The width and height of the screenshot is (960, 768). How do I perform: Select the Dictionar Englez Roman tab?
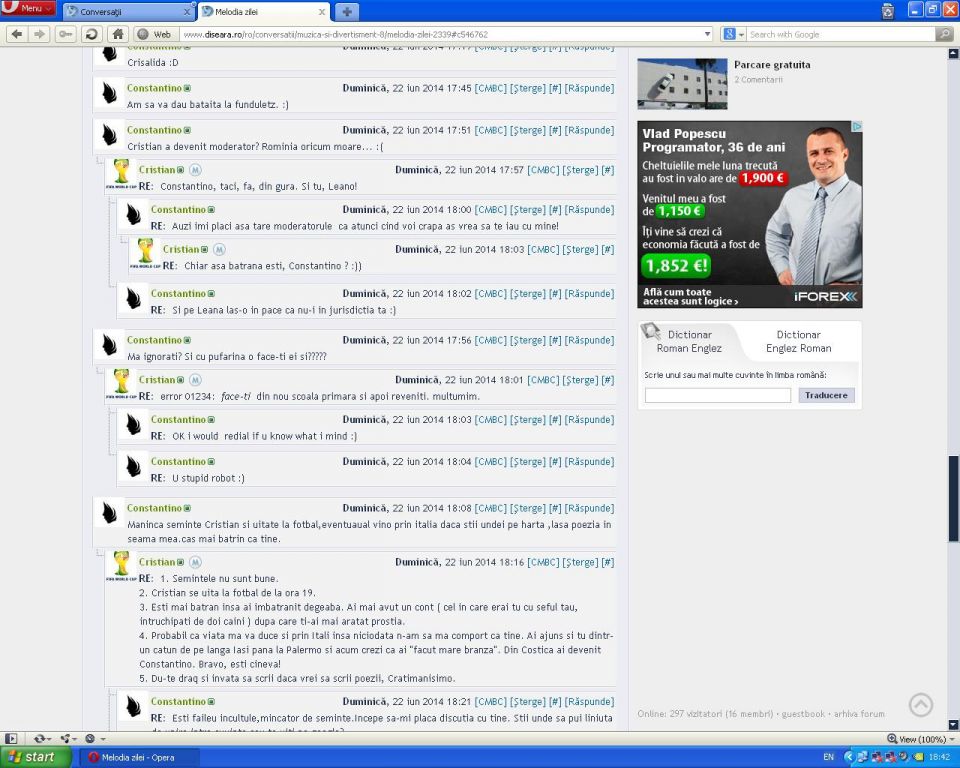(798, 342)
